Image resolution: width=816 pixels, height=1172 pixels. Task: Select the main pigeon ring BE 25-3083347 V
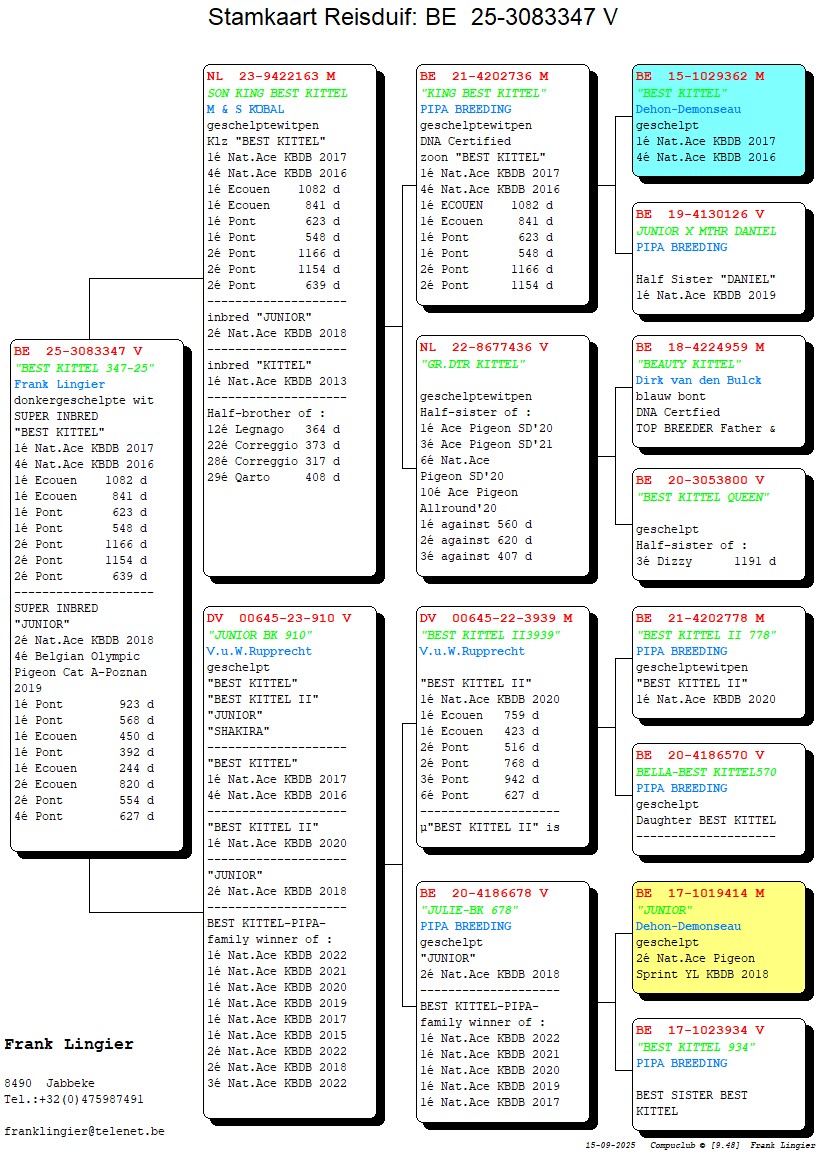coord(78,352)
